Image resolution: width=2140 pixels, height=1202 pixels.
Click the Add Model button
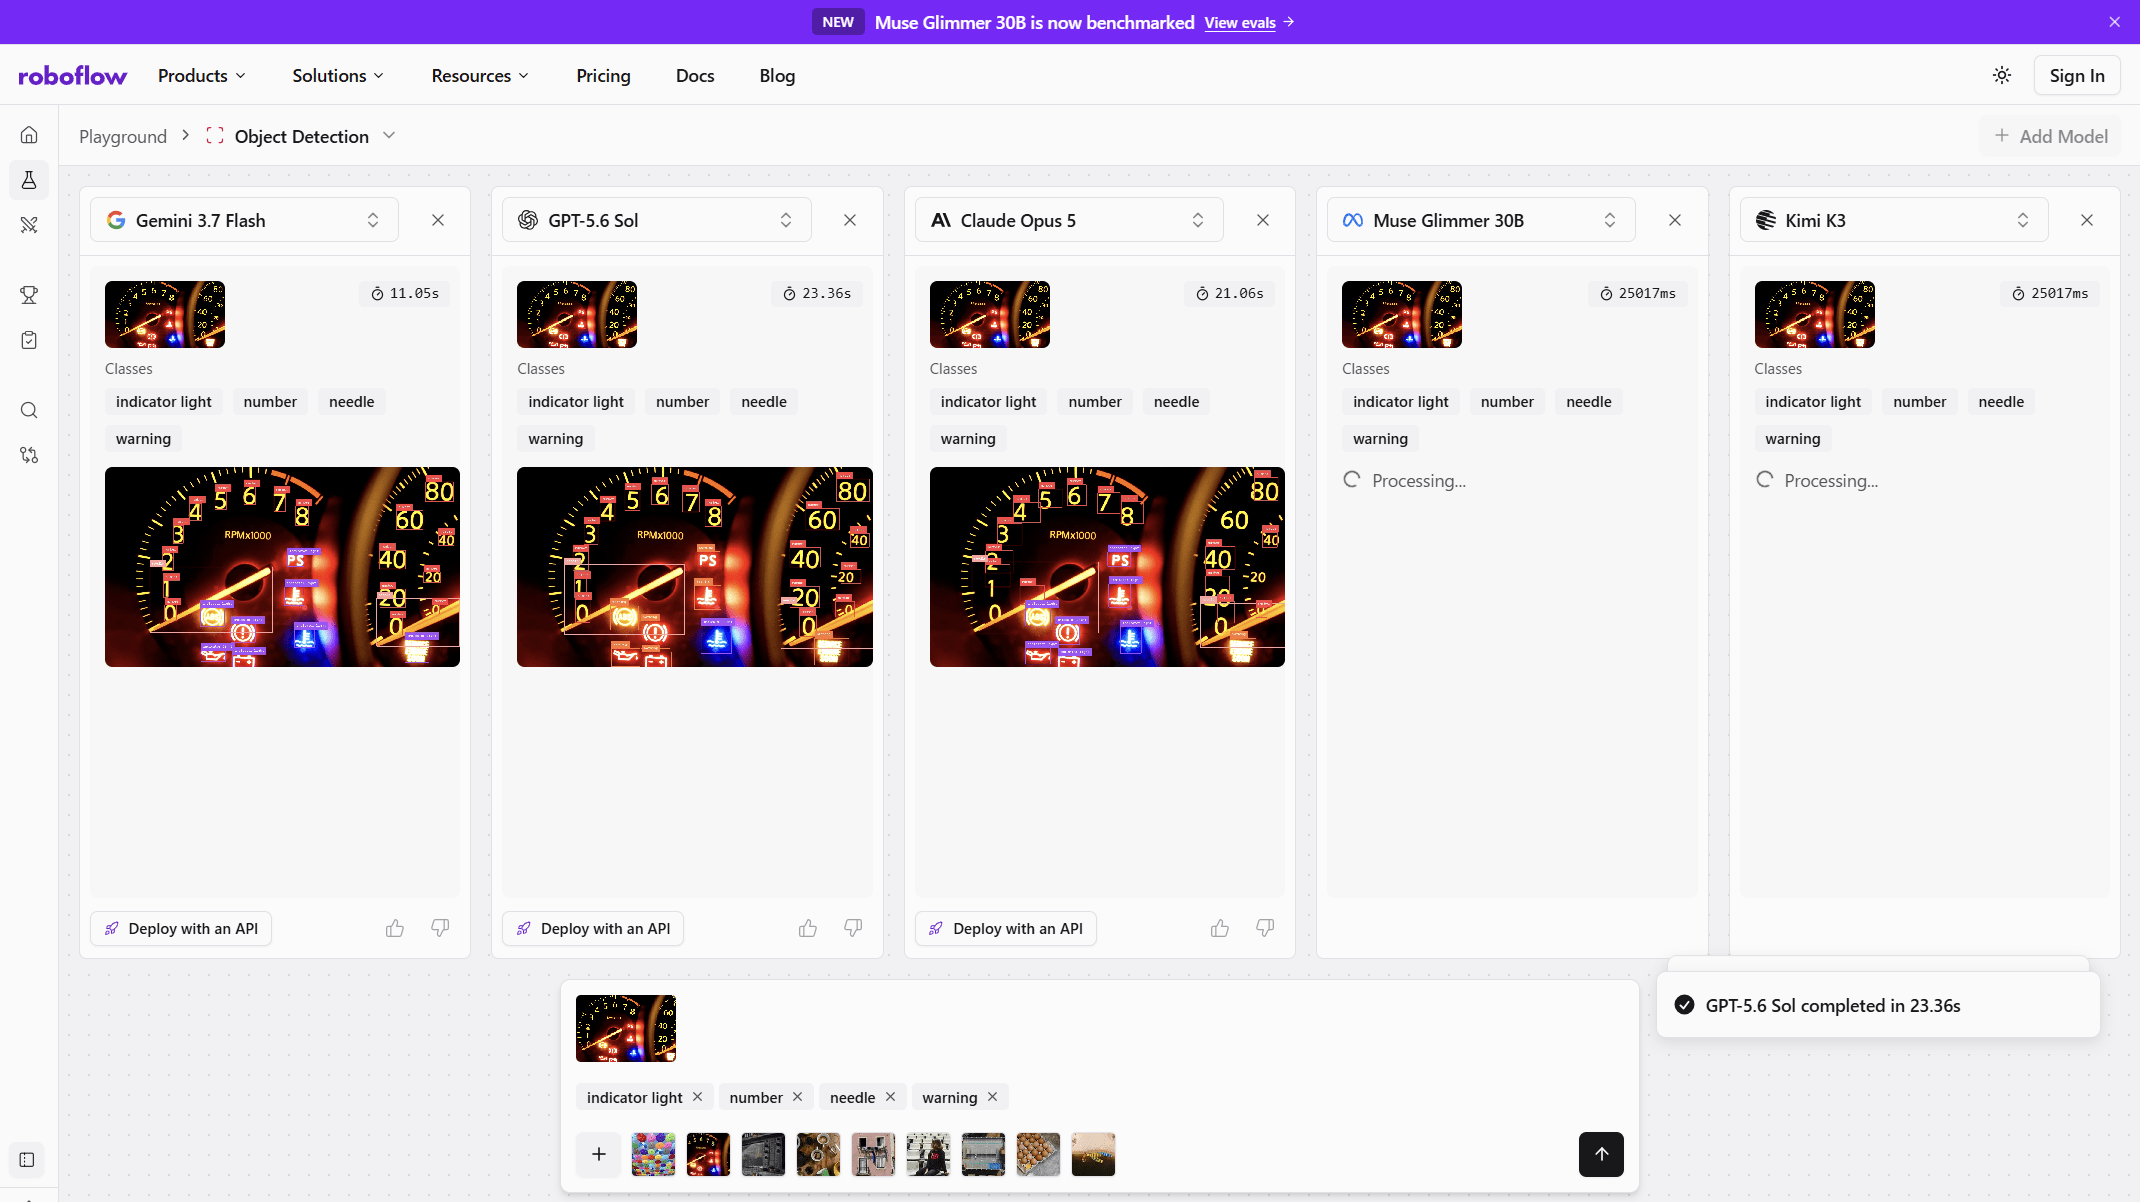tap(2051, 136)
